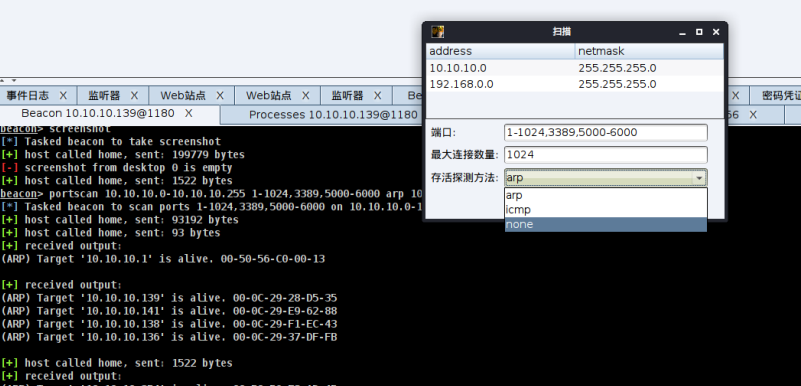Close the 扫描 scan dialog
Viewport: 801px width, 386px height.
(716, 32)
